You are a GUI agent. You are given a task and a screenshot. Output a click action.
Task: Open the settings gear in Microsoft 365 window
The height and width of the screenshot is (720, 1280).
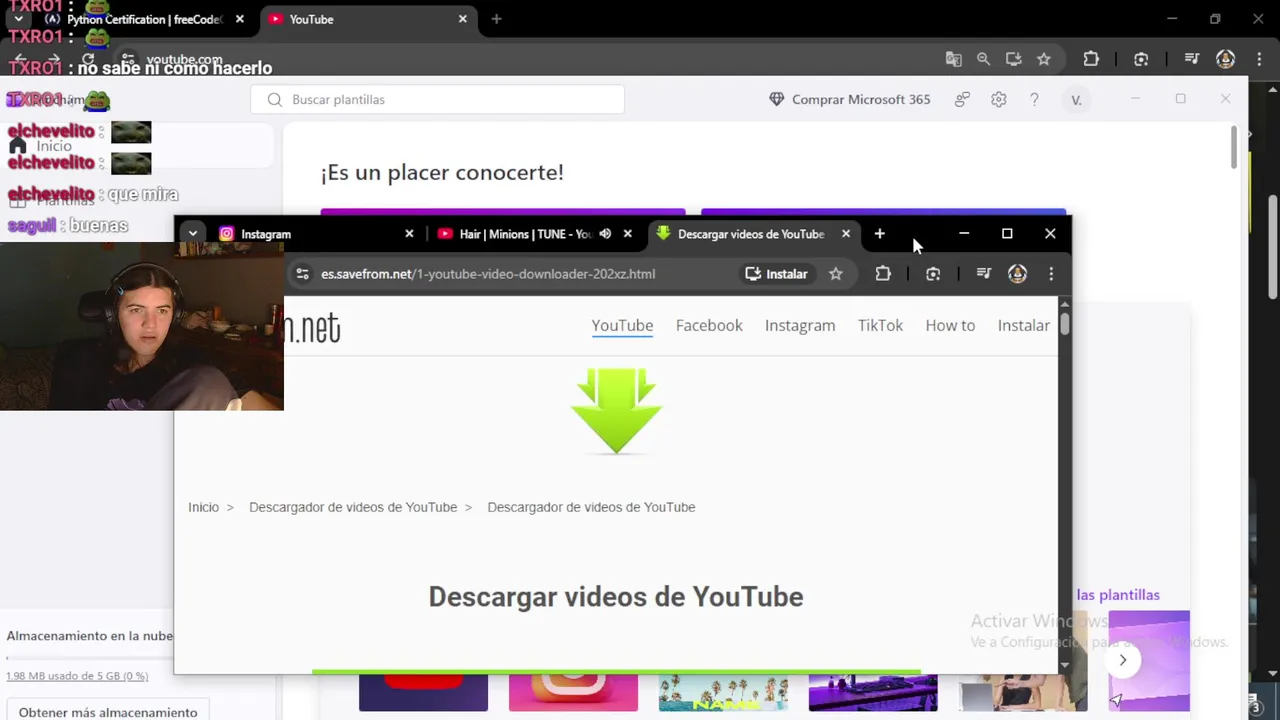click(998, 100)
